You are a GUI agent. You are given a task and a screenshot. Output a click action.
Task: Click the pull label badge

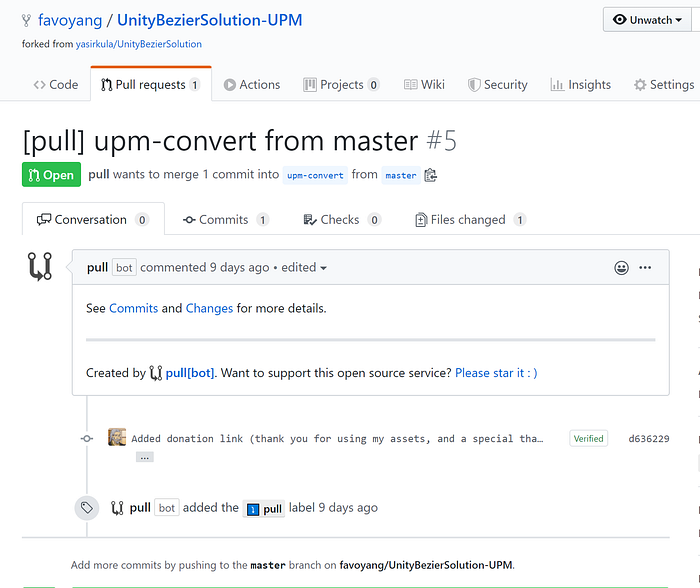point(264,509)
